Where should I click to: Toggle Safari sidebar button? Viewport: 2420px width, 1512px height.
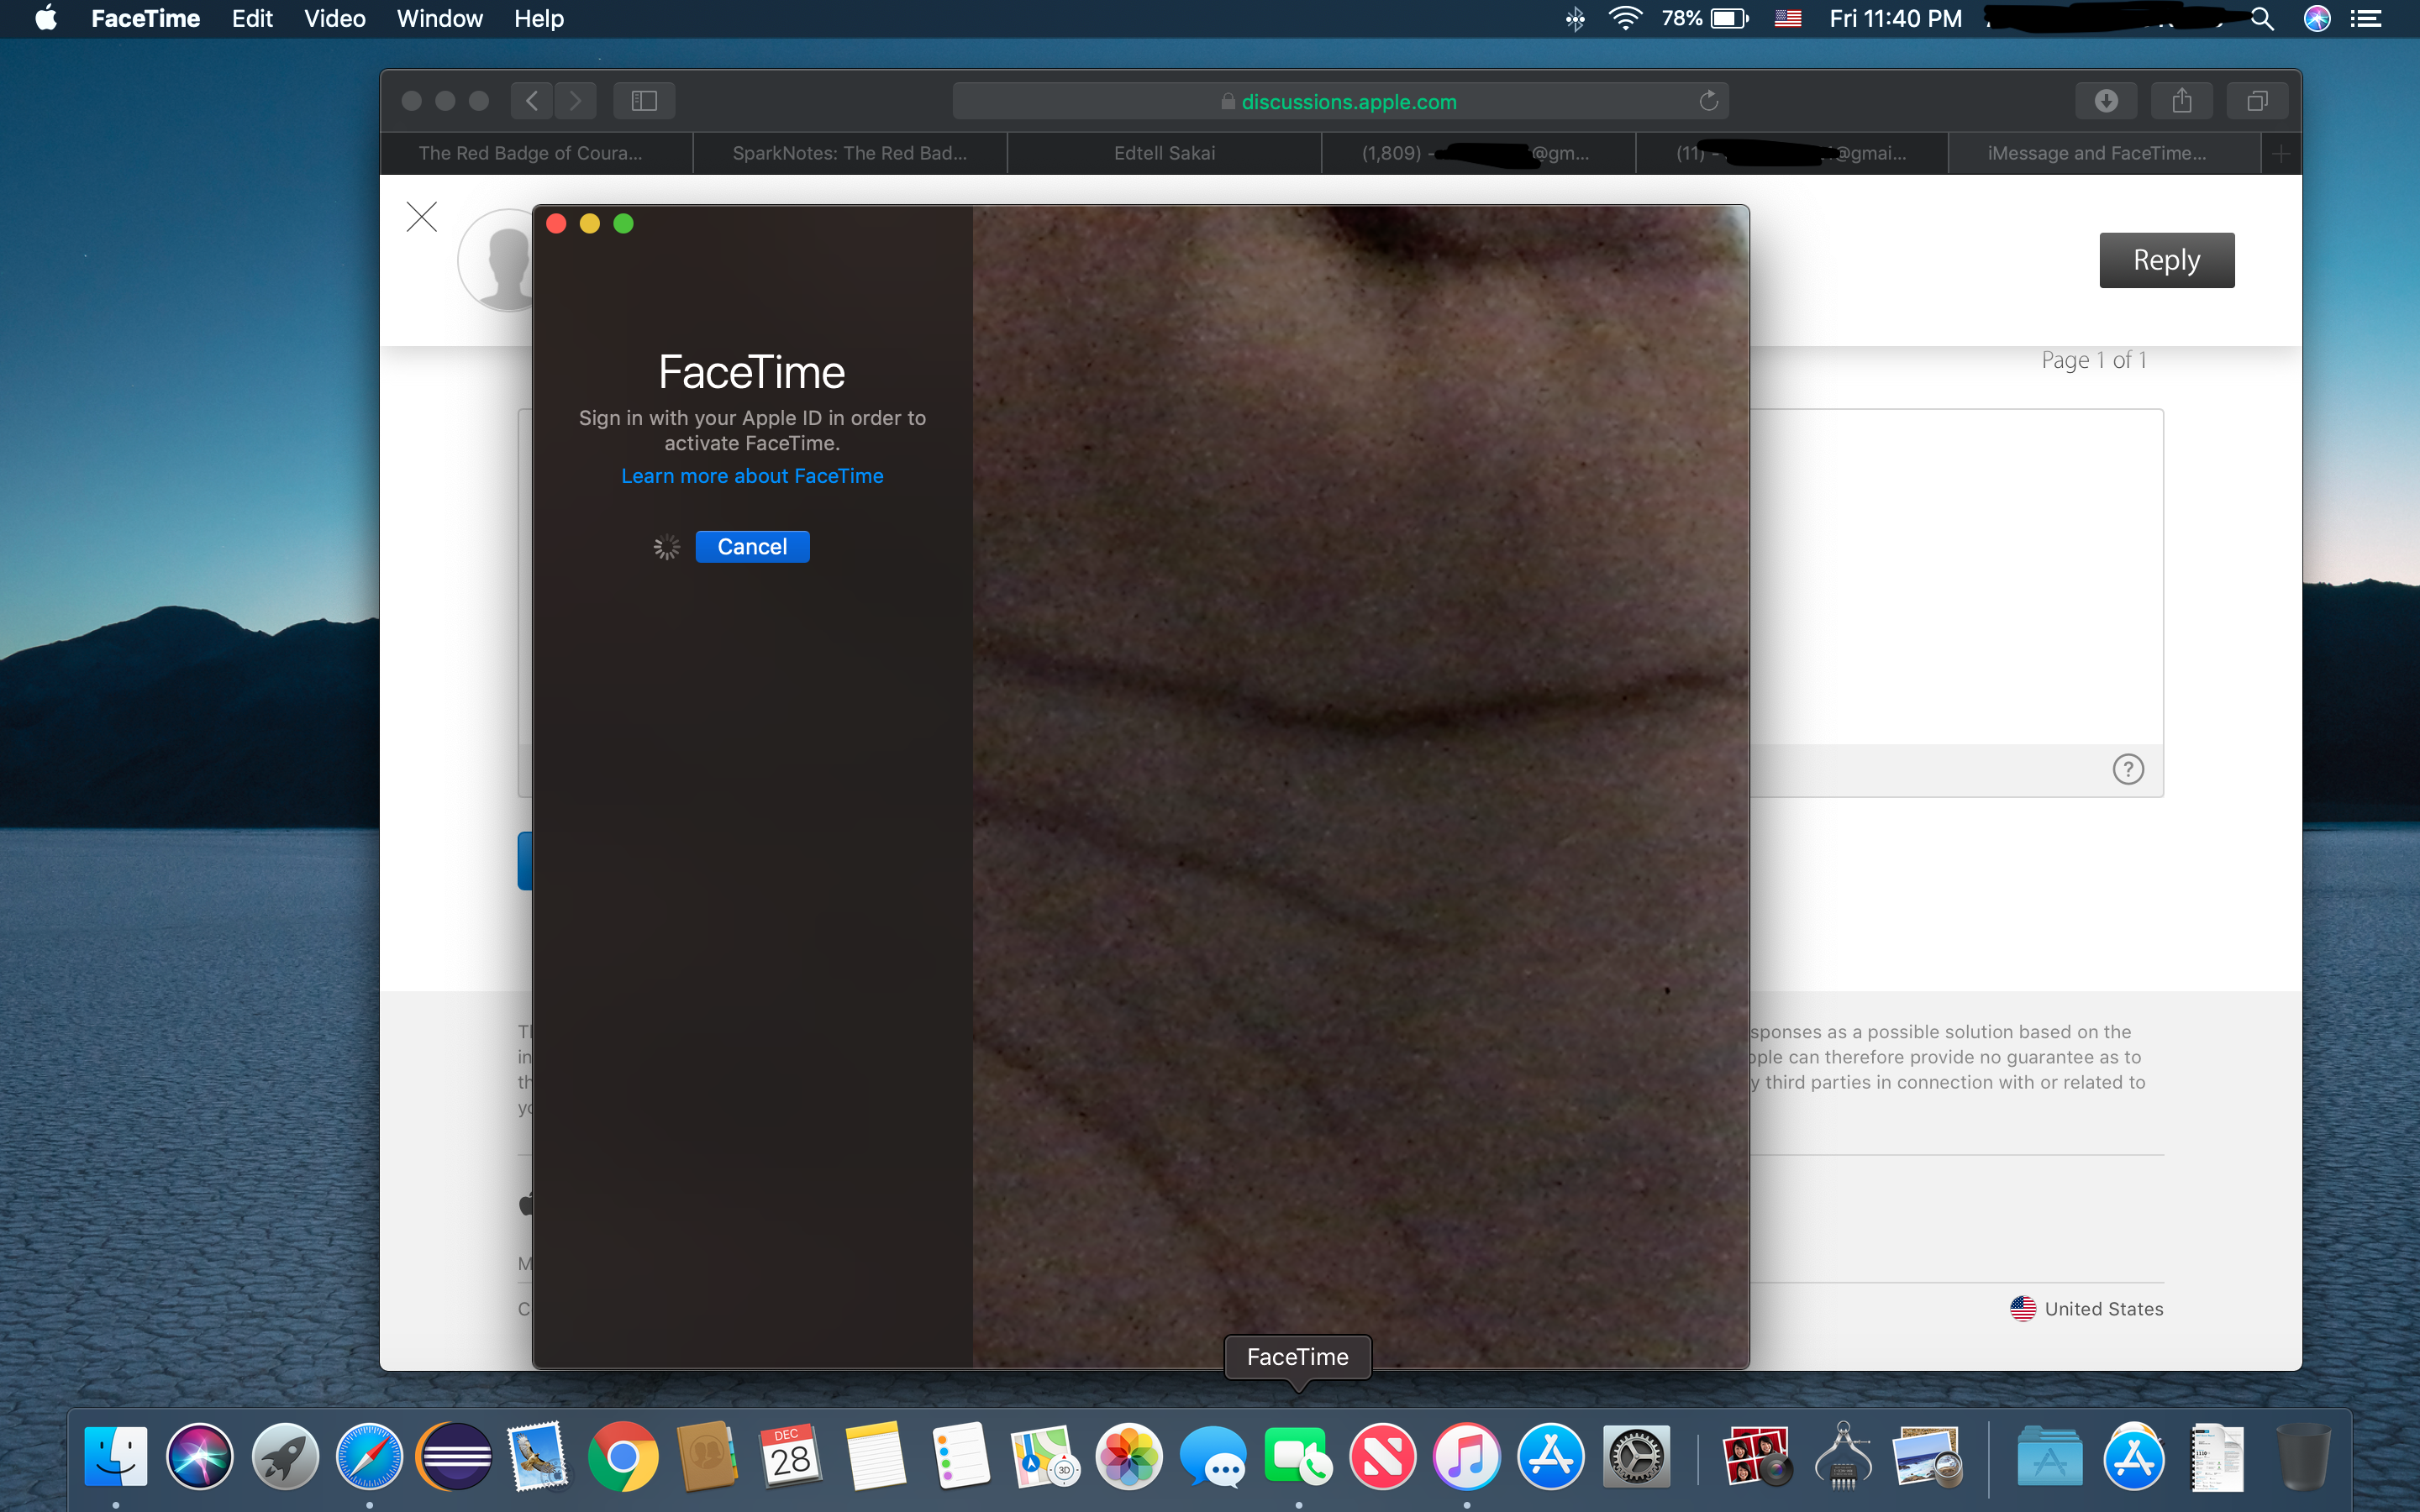tap(644, 101)
